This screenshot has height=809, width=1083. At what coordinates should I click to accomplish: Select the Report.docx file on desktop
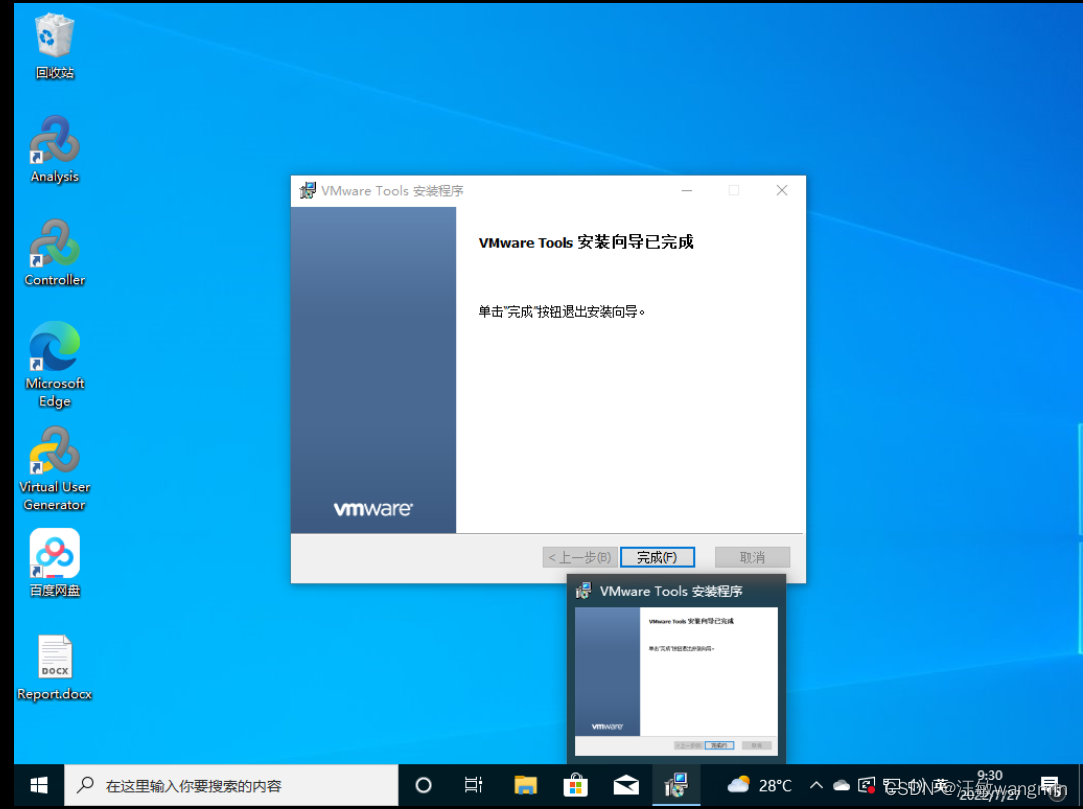tap(55, 667)
